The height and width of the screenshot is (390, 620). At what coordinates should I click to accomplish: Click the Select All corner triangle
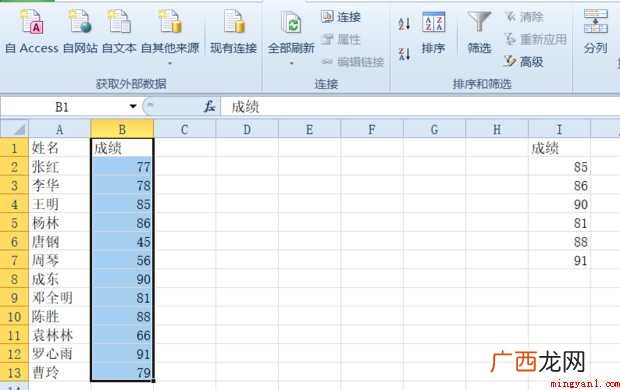[x=14, y=129]
